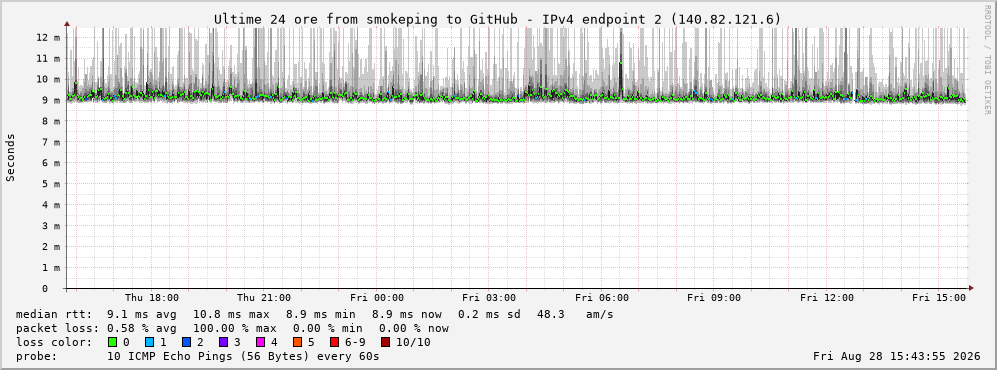Click the Thu 21:00 time axis label

pyautogui.click(x=264, y=298)
